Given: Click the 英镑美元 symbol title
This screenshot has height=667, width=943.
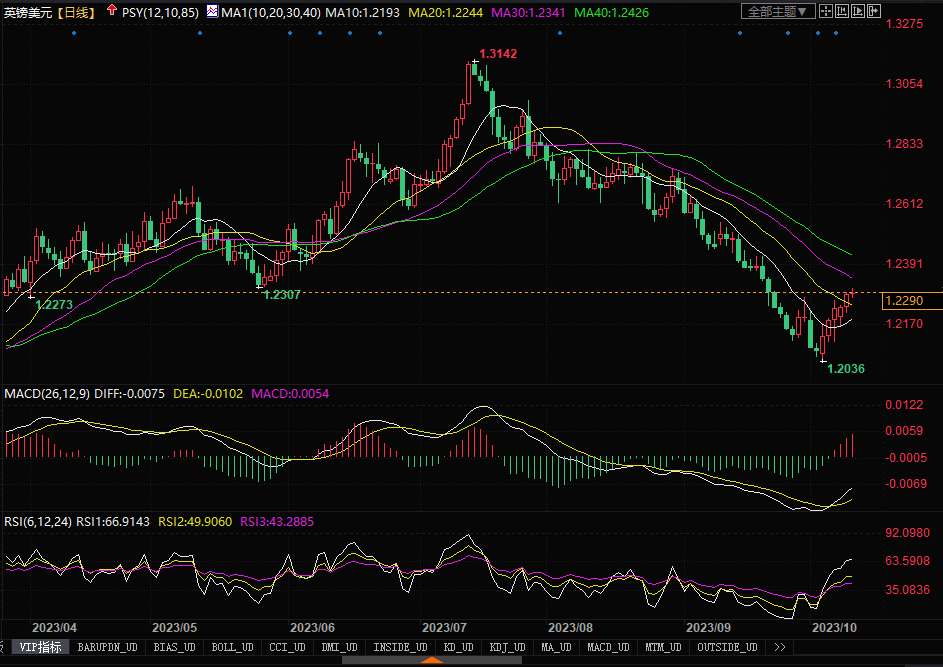Looking at the screenshot, I should [27, 12].
